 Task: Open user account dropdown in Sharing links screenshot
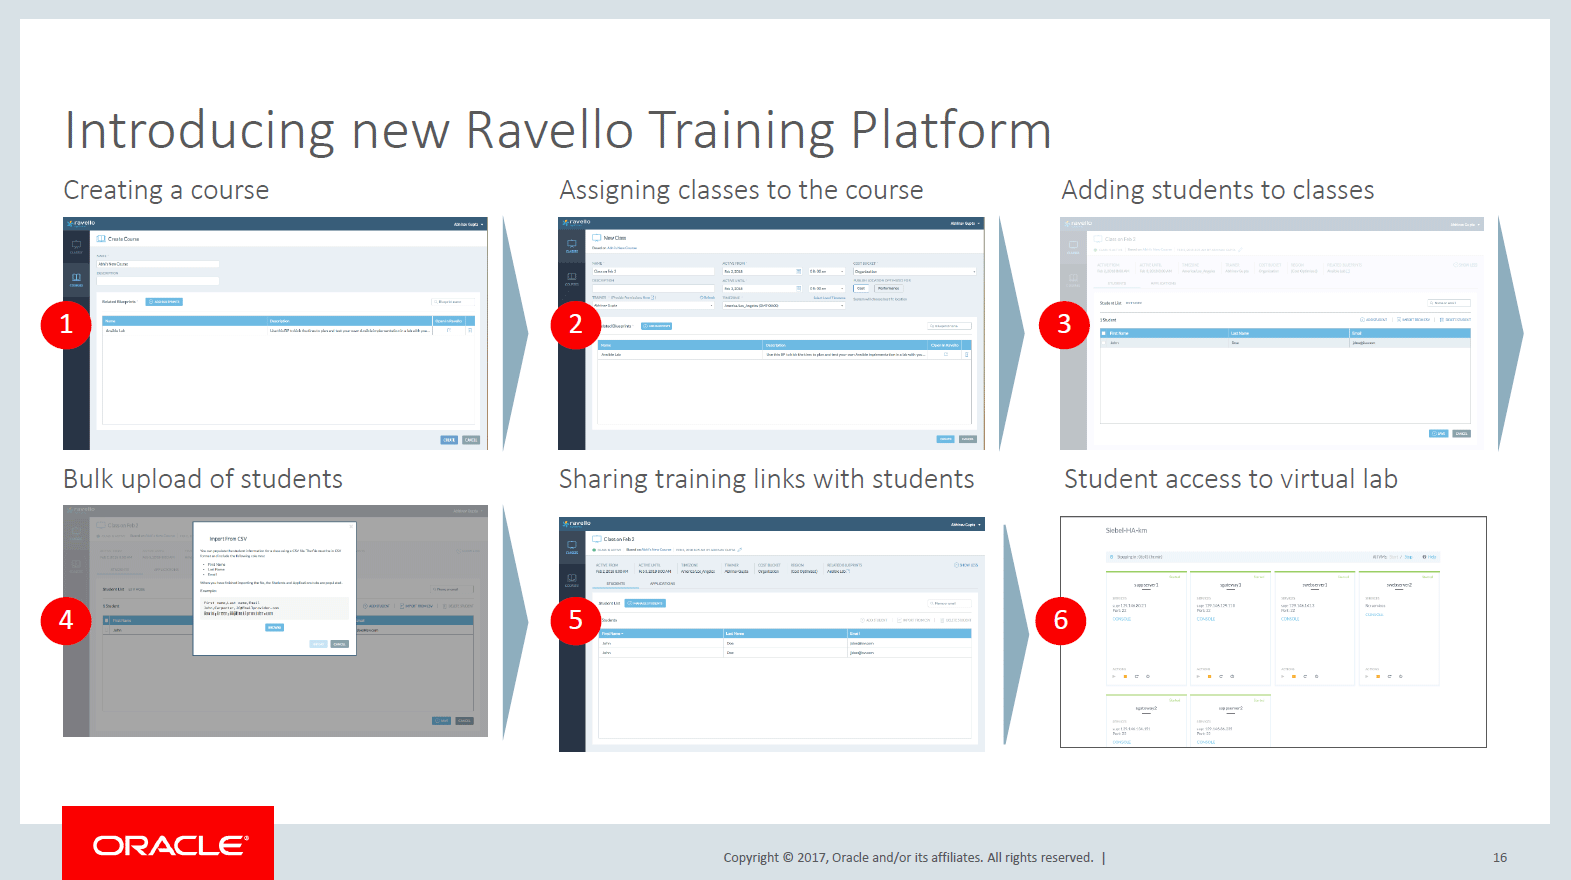click(966, 524)
